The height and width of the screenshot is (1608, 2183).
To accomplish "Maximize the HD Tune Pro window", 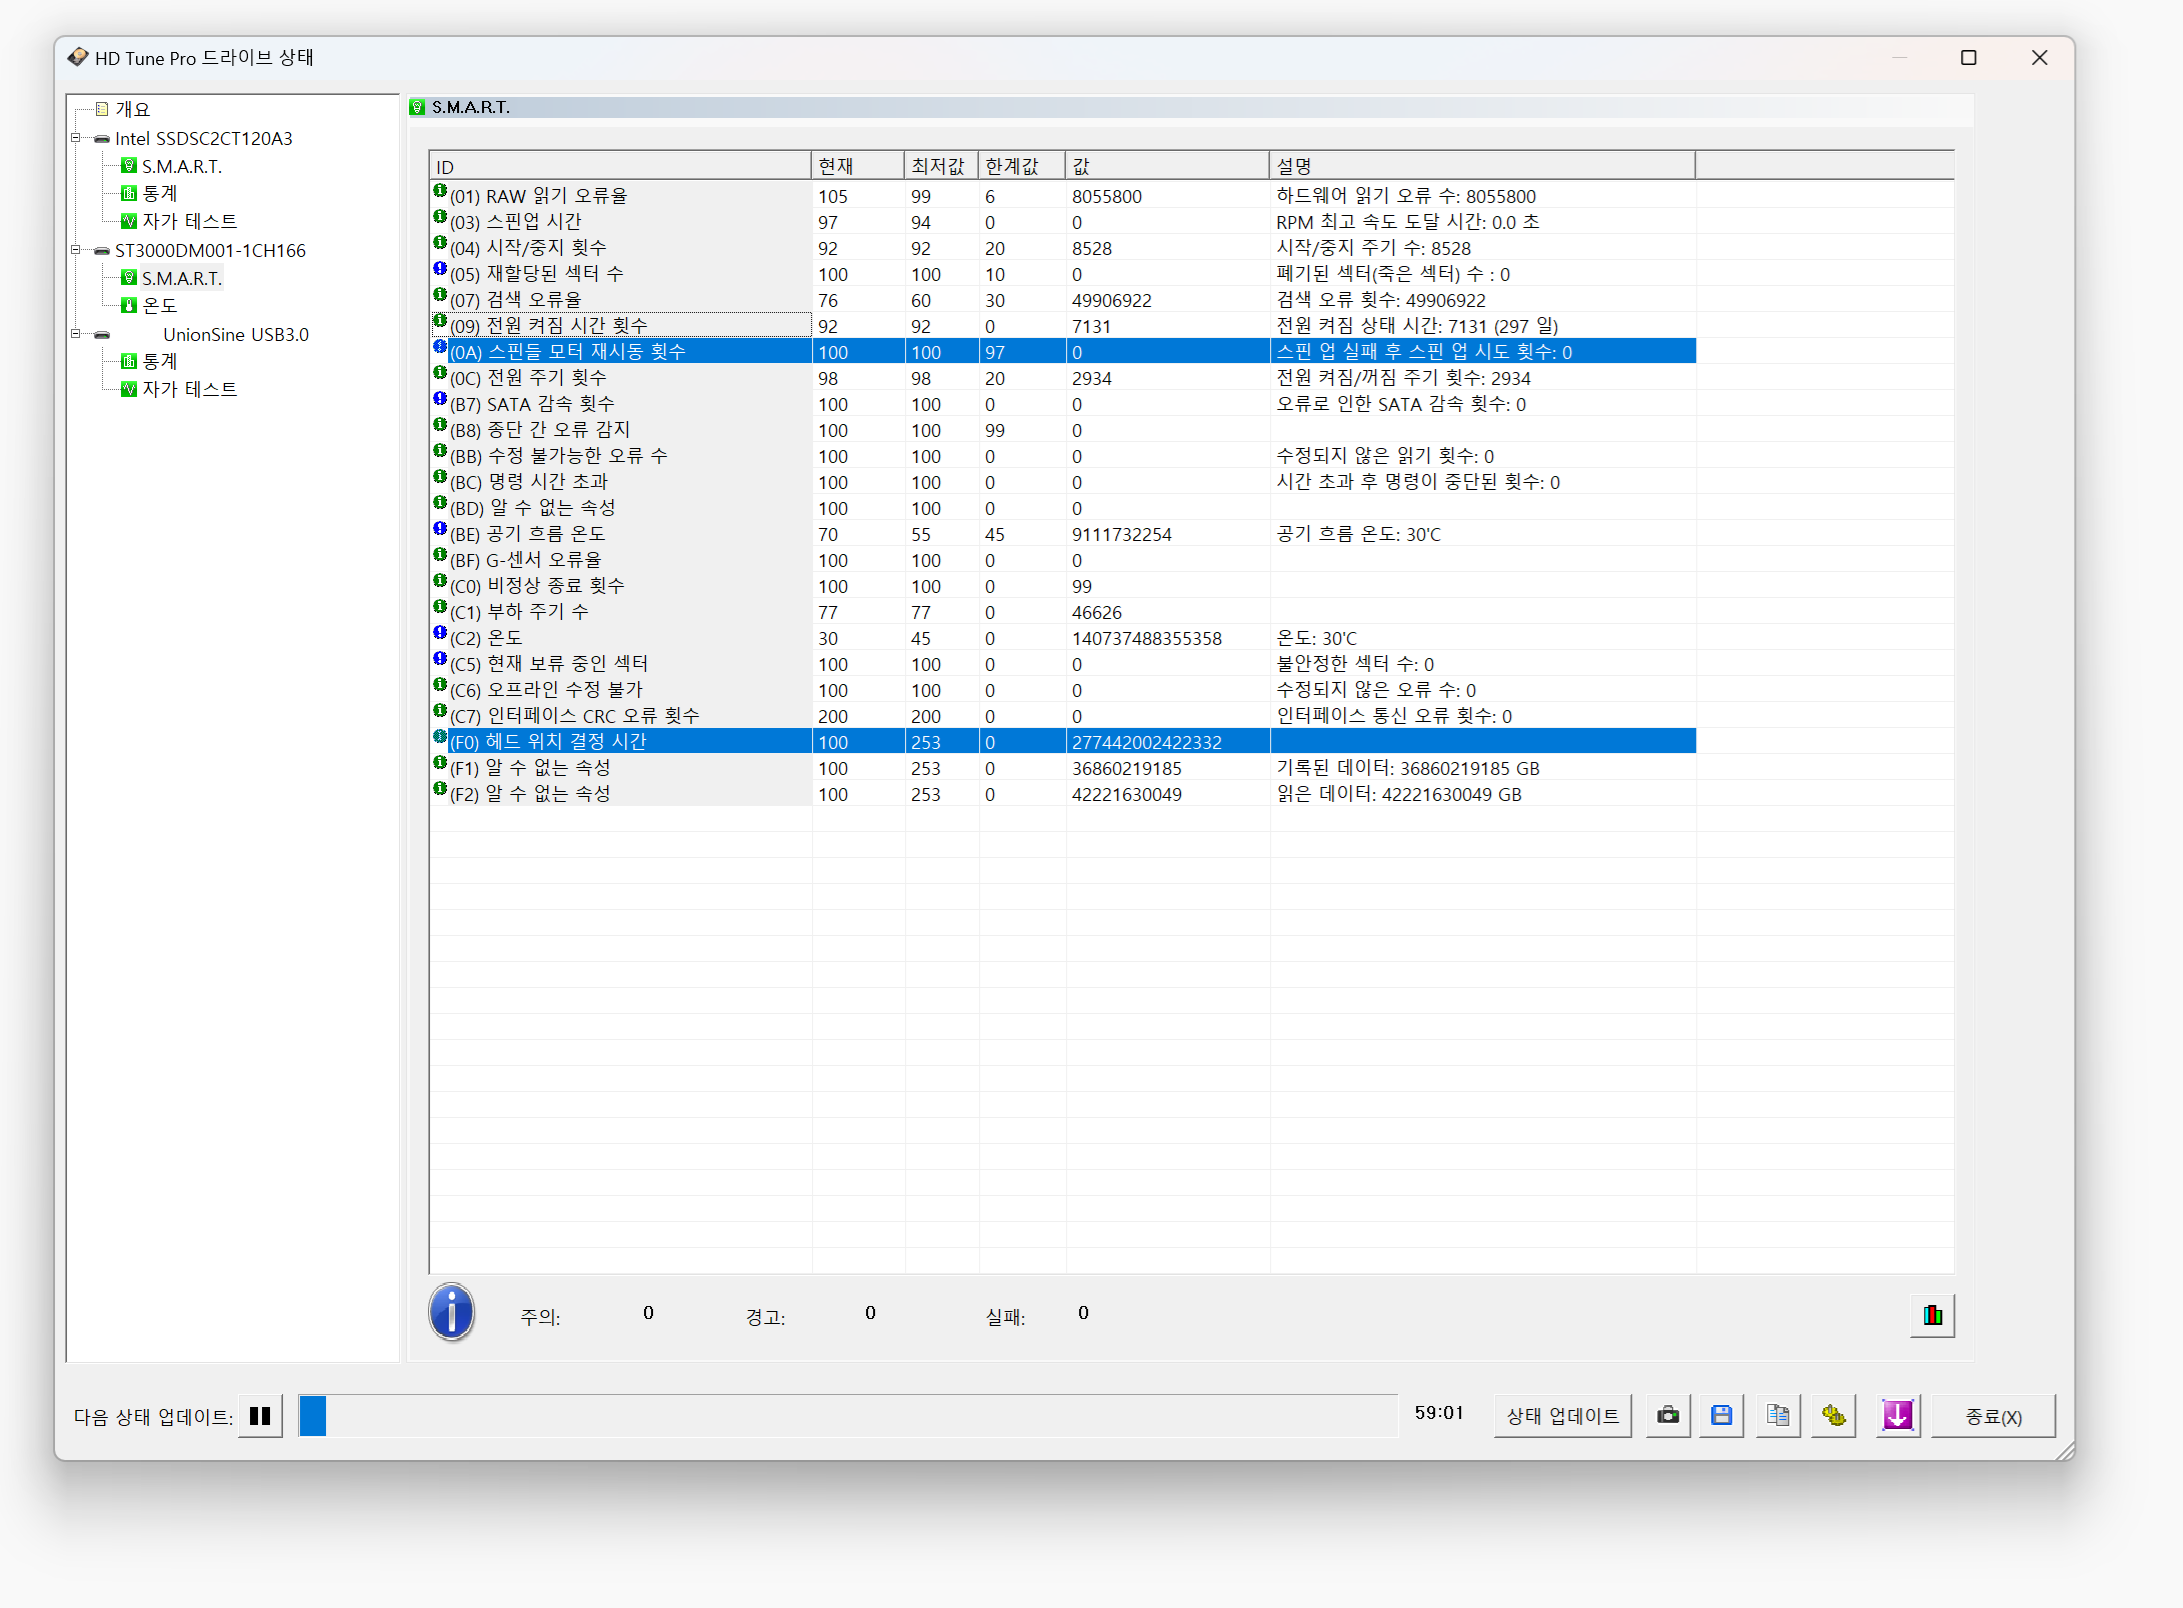I will click(1968, 58).
